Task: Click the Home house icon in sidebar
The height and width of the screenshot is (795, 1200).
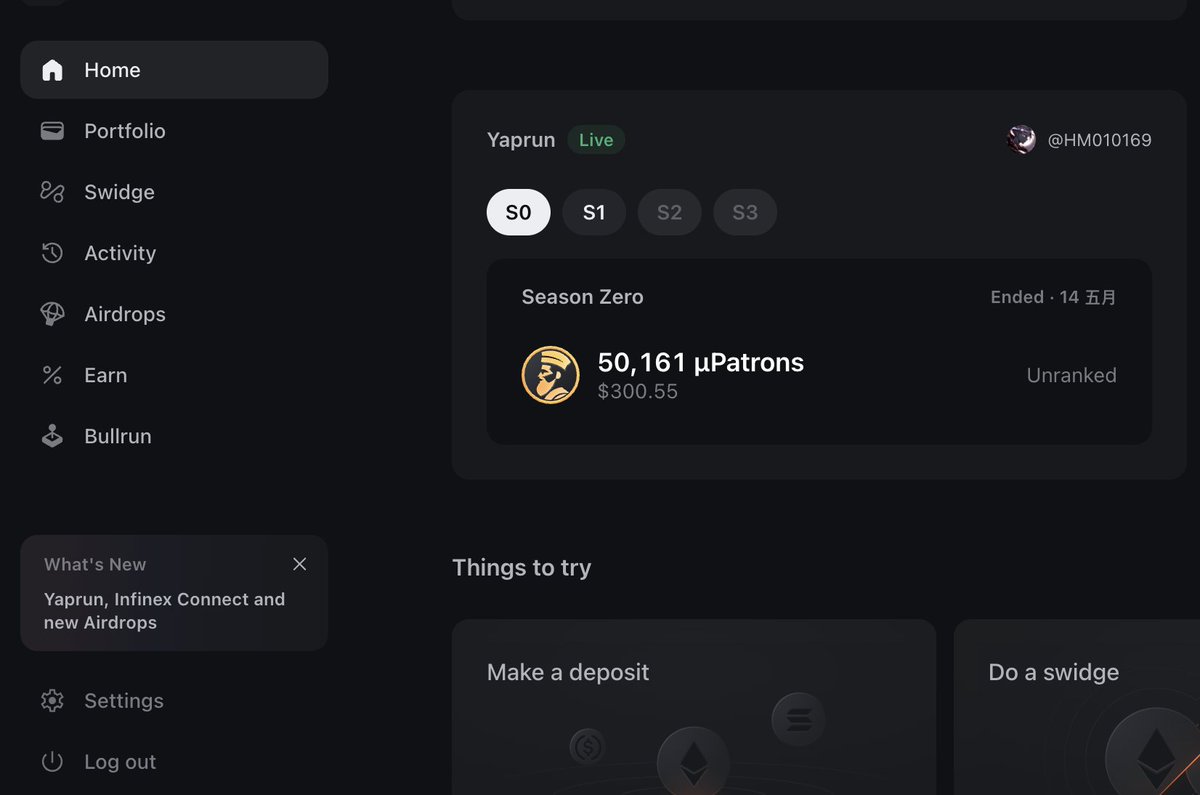Action: tap(52, 70)
